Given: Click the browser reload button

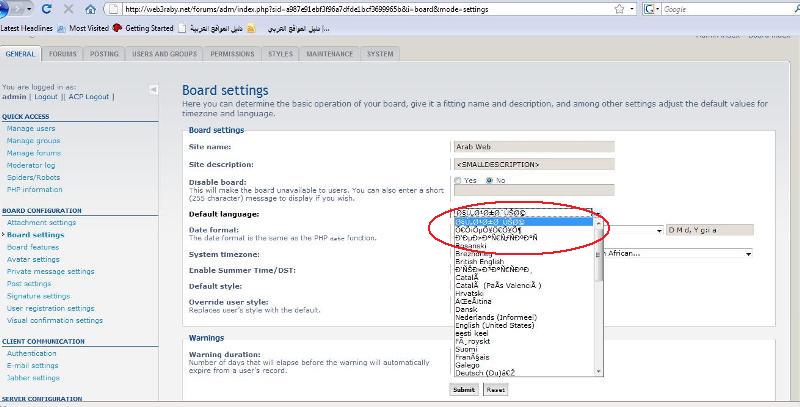Looking at the screenshot, I should 46,9.
